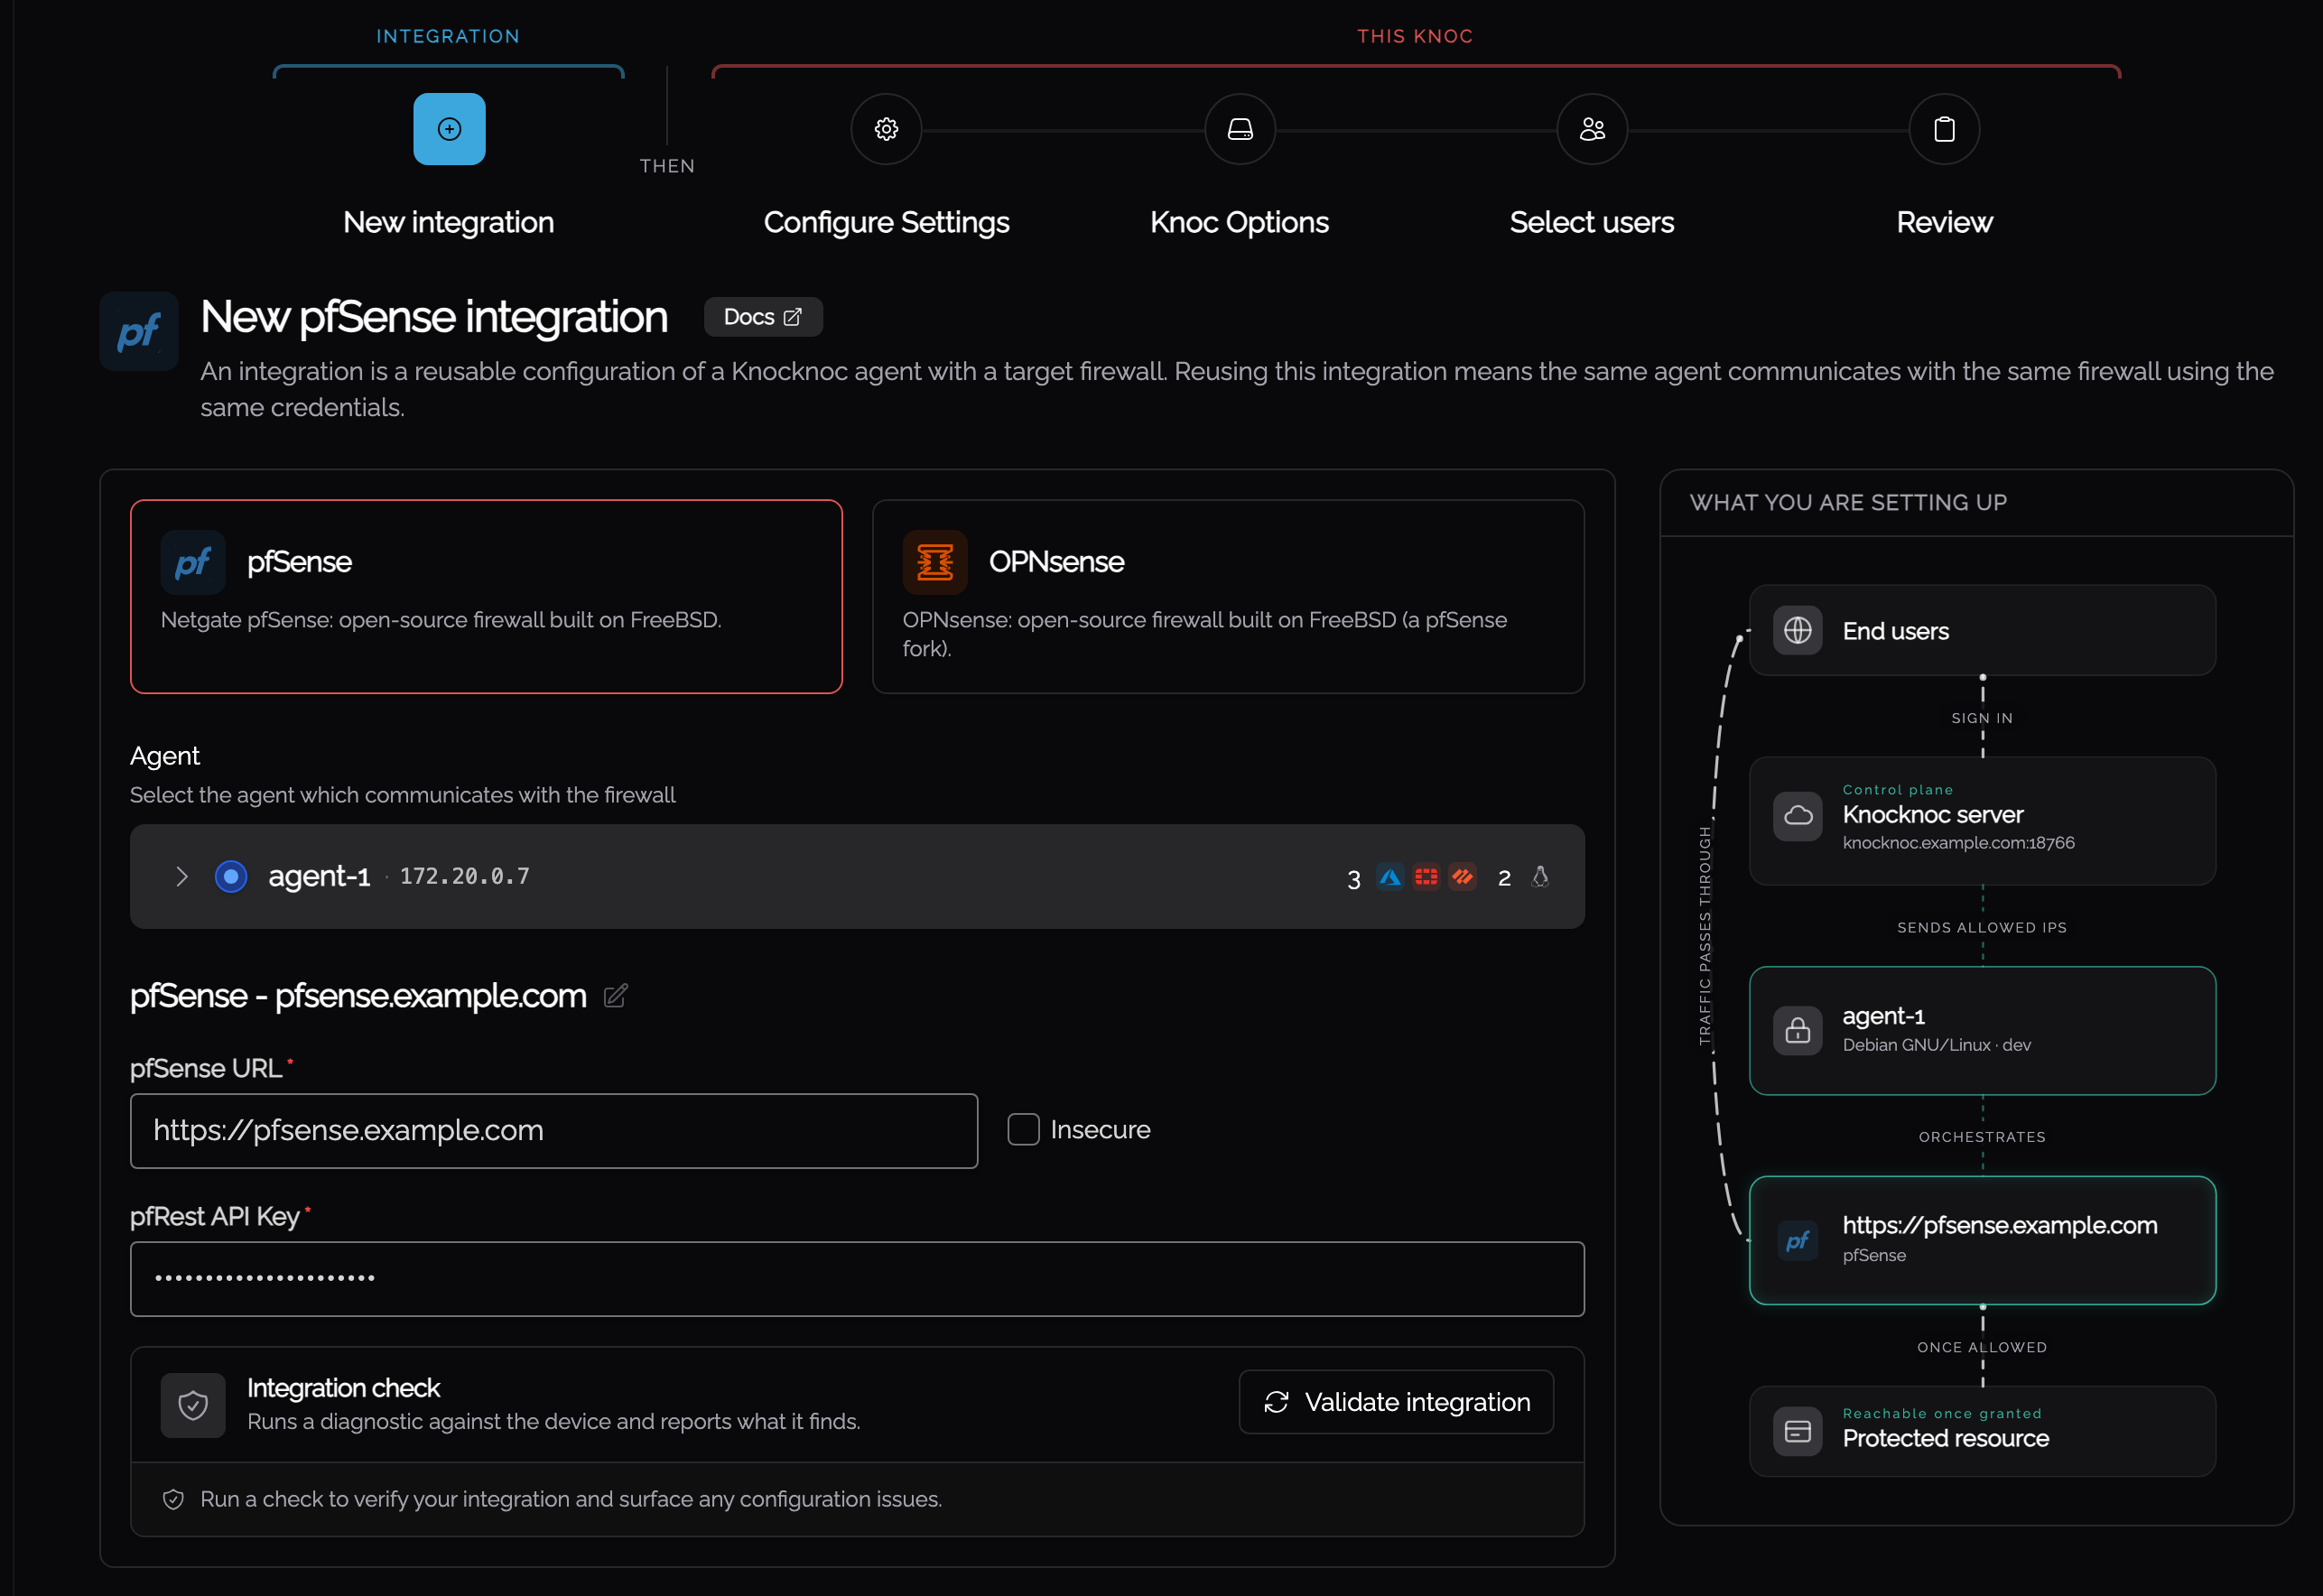Choose the OPNsense firewall card

(x=1228, y=596)
